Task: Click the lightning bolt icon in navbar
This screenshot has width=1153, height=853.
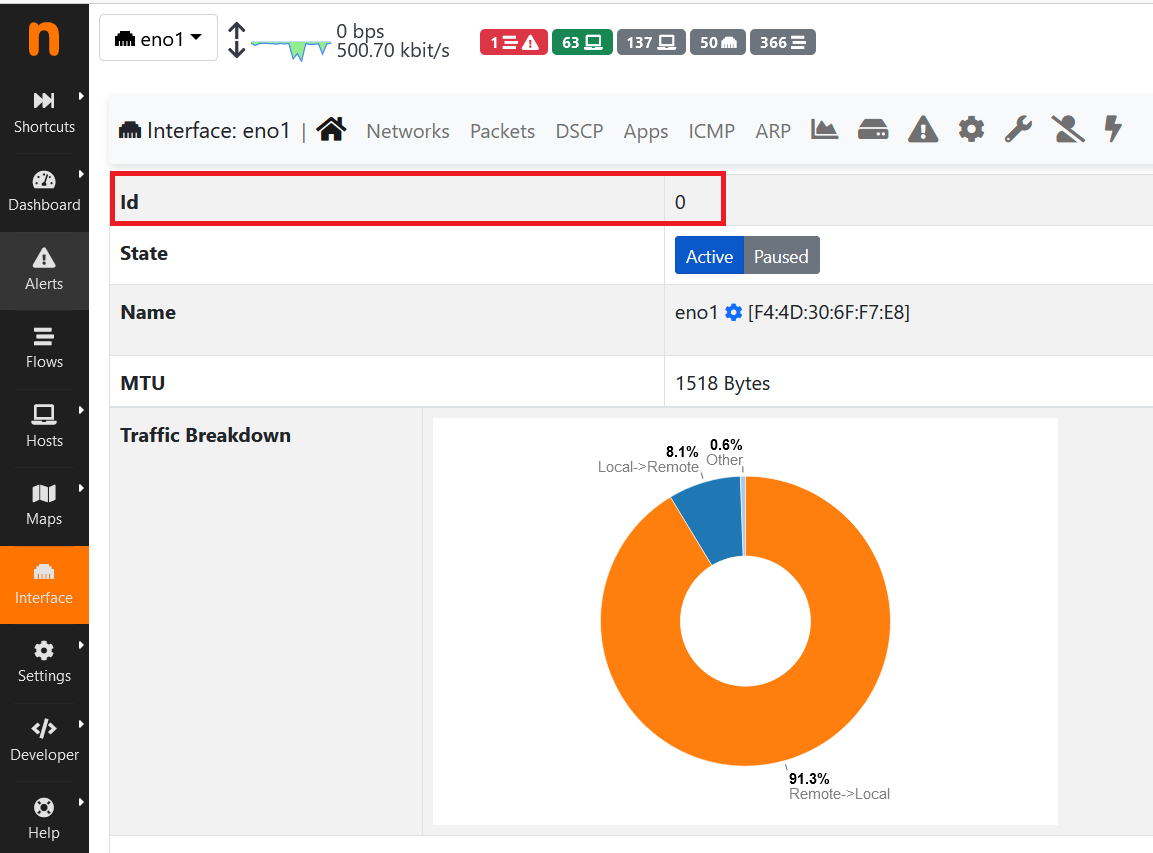Action: click(x=1112, y=130)
